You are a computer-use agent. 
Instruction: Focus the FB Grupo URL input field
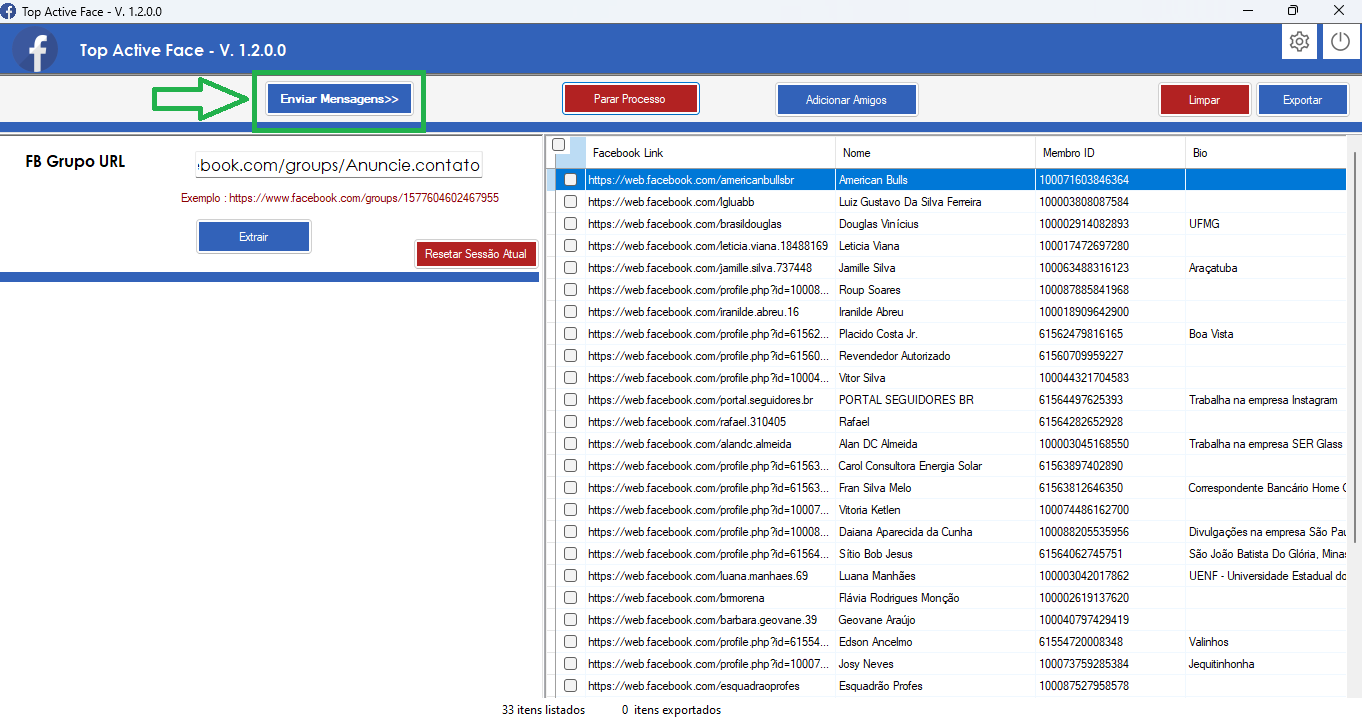coord(339,164)
